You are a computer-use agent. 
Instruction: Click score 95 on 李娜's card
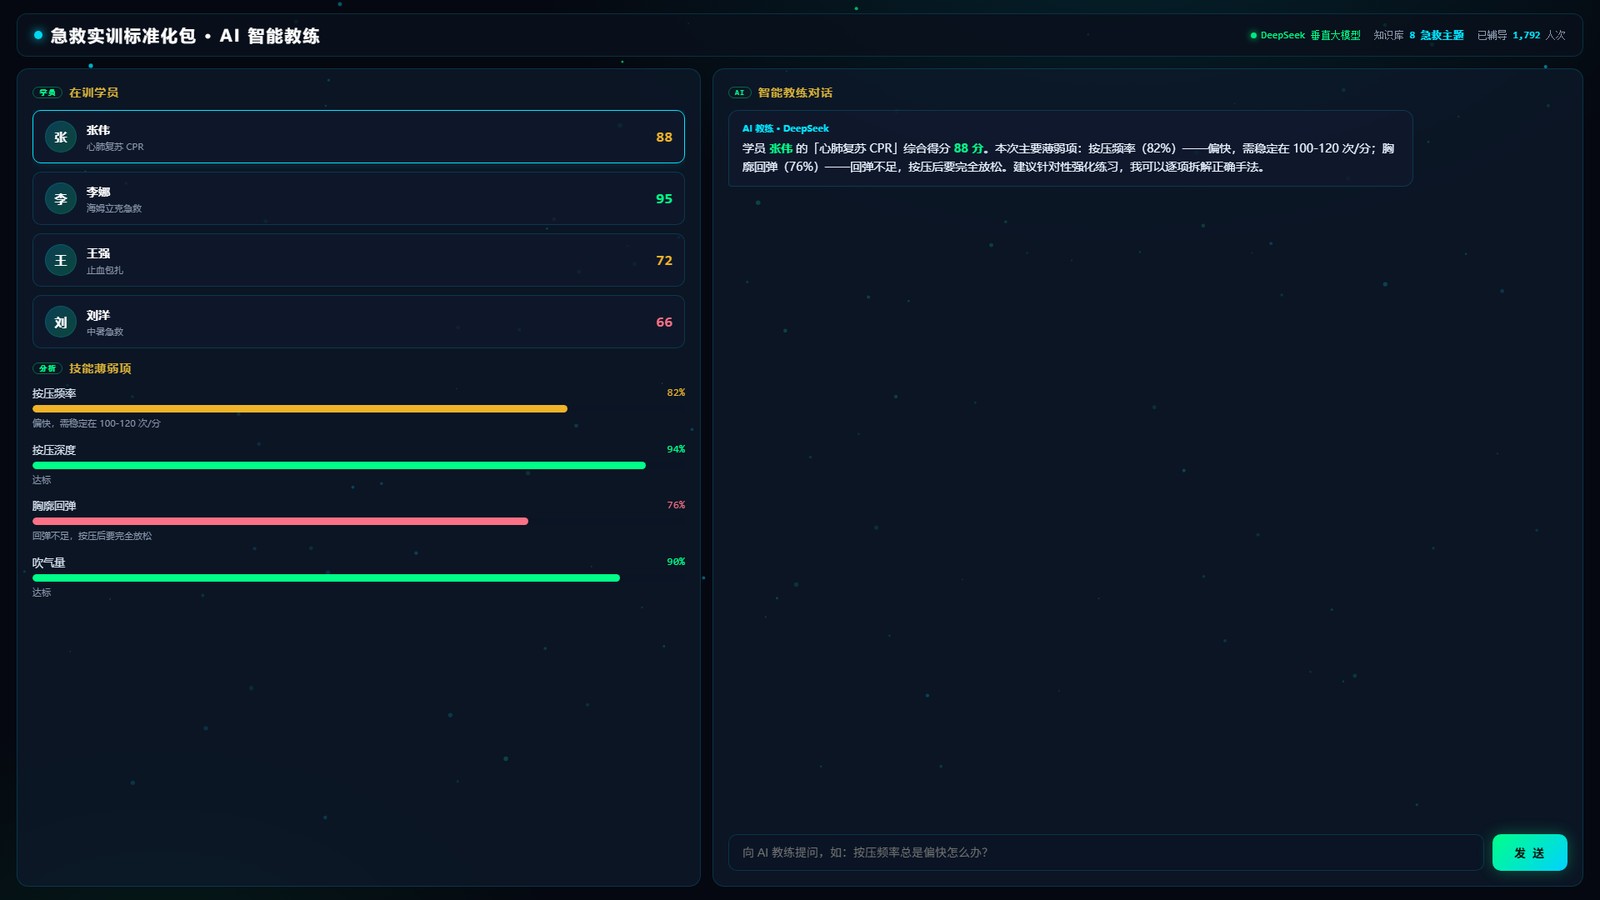tap(664, 199)
